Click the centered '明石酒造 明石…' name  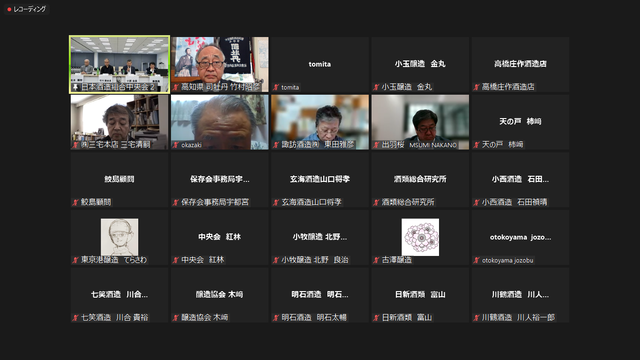[320, 294]
